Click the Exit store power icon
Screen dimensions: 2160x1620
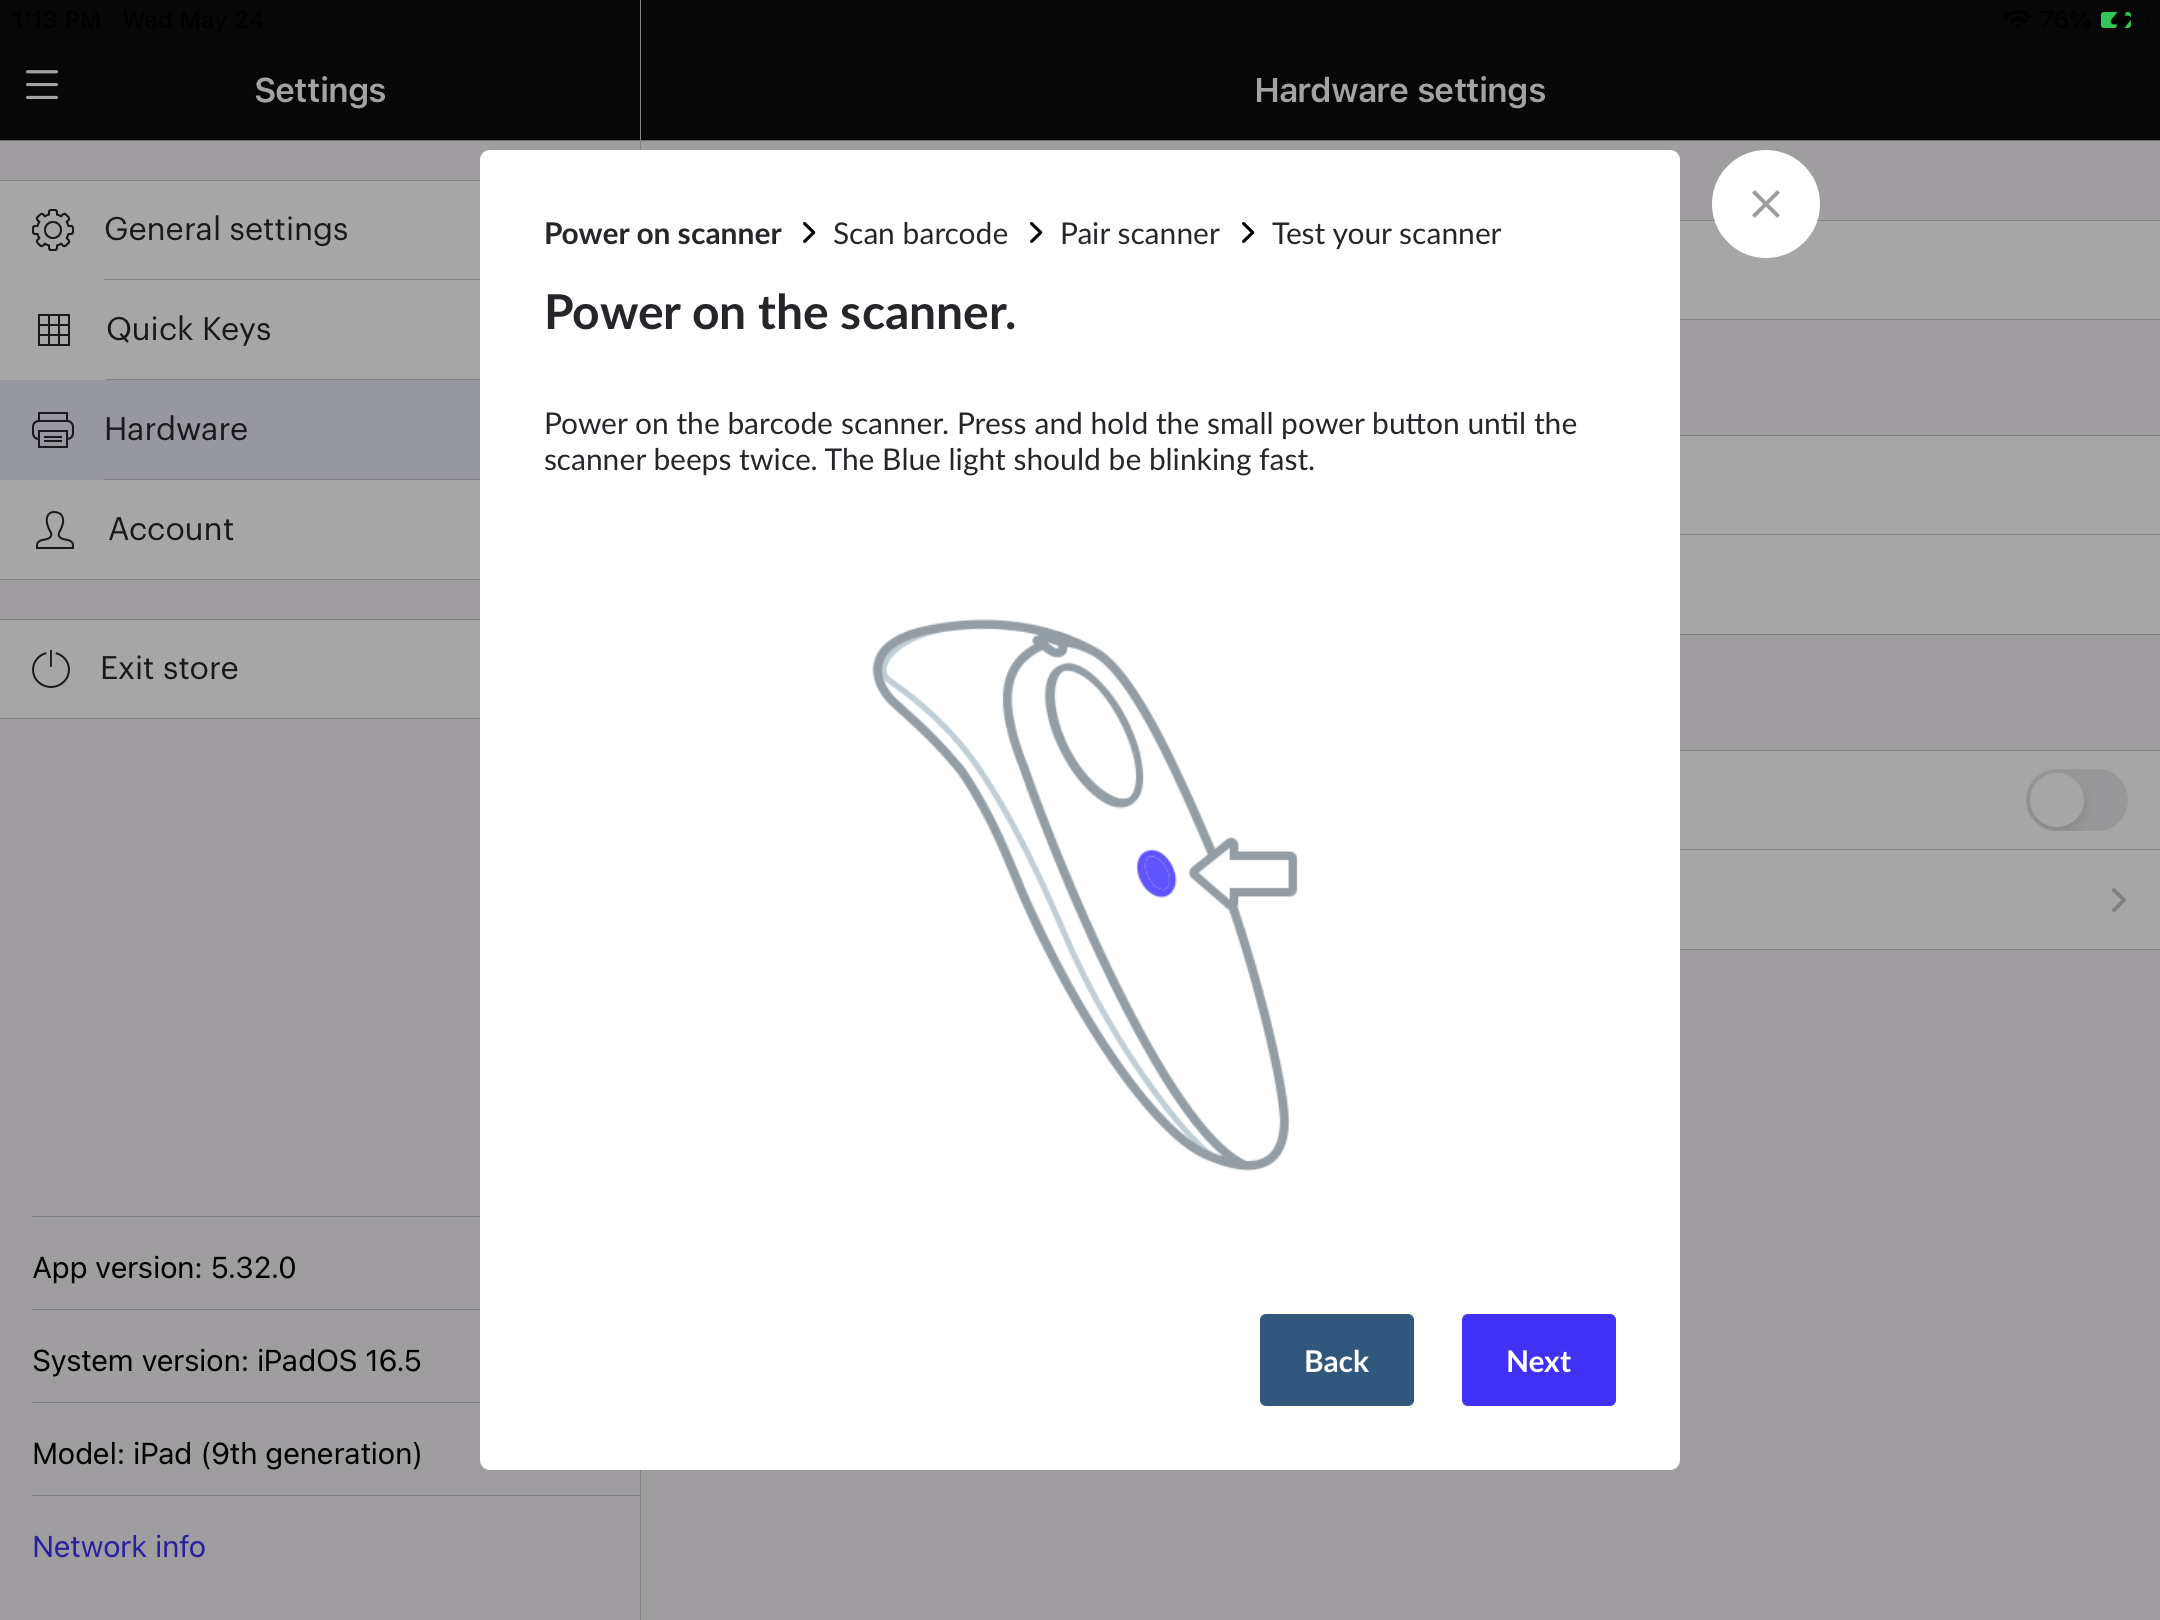coord(51,669)
